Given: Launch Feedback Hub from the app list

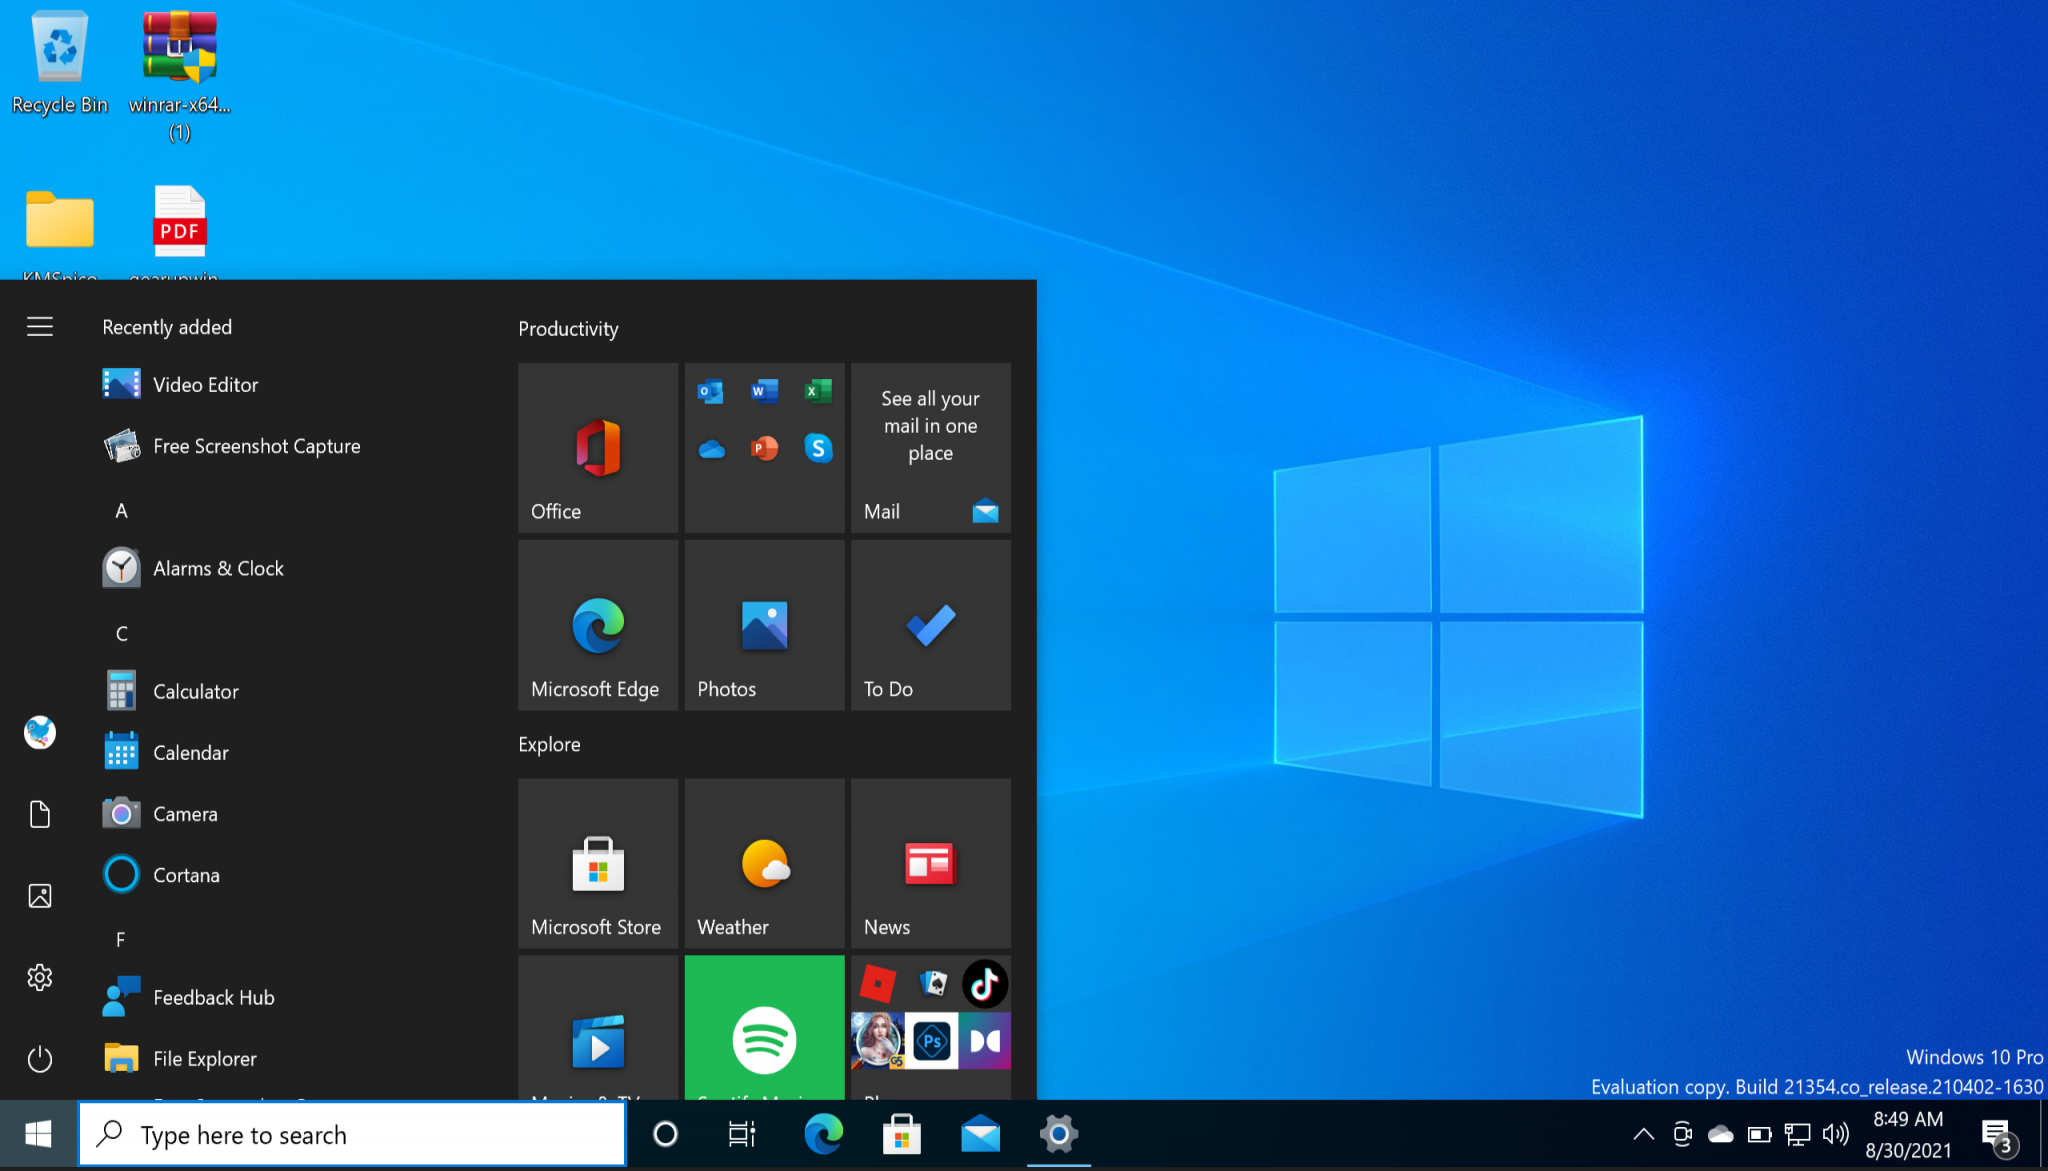Looking at the screenshot, I should tap(213, 997).
